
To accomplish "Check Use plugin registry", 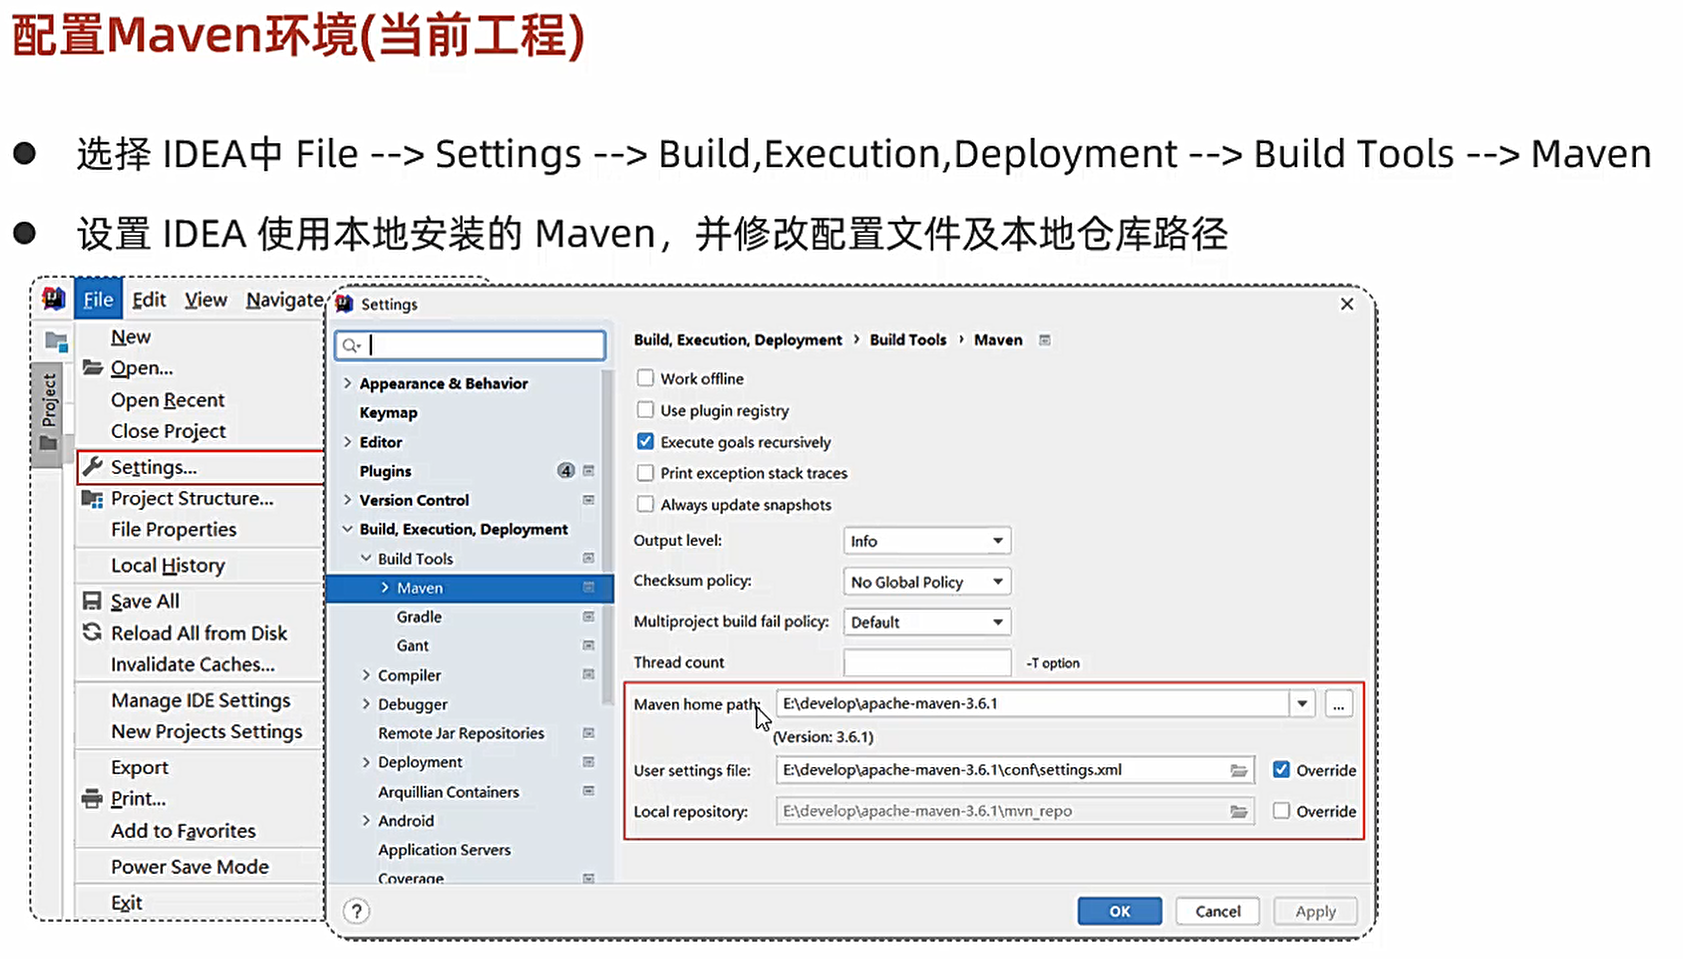I will coord(645,410).
